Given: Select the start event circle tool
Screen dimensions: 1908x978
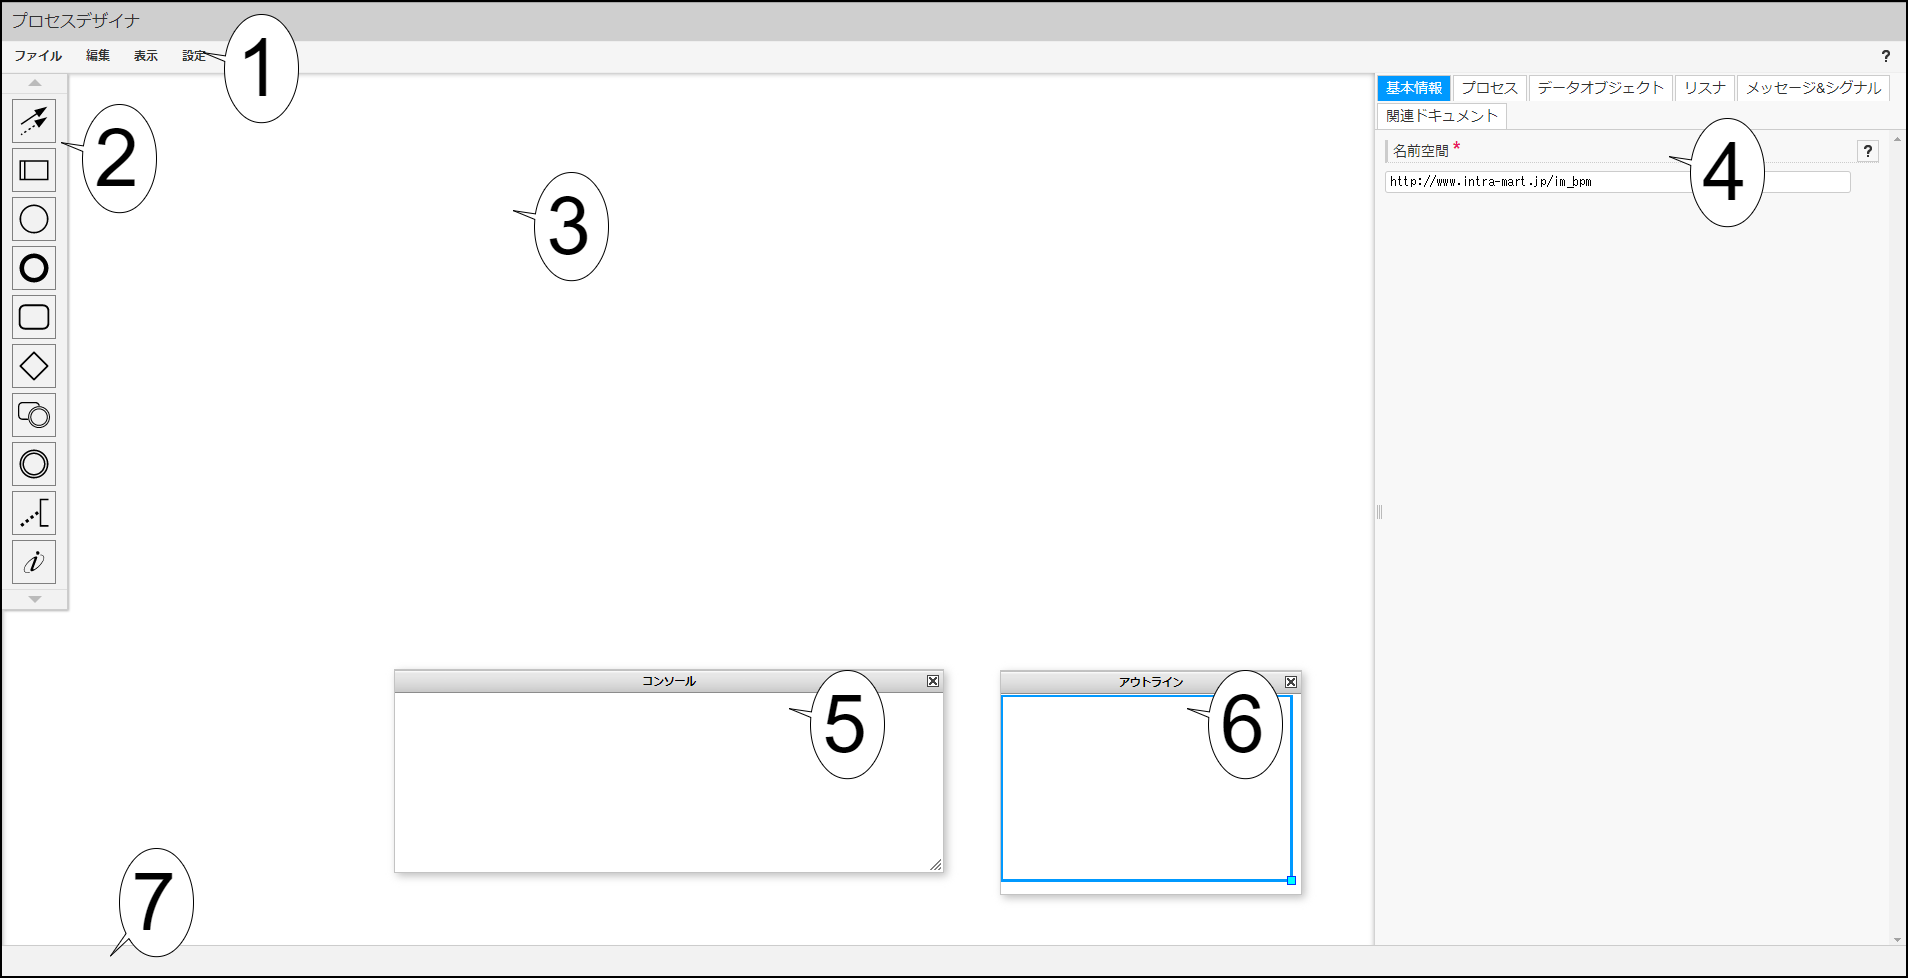Looking at the screenshot, I should click(34, 218).
